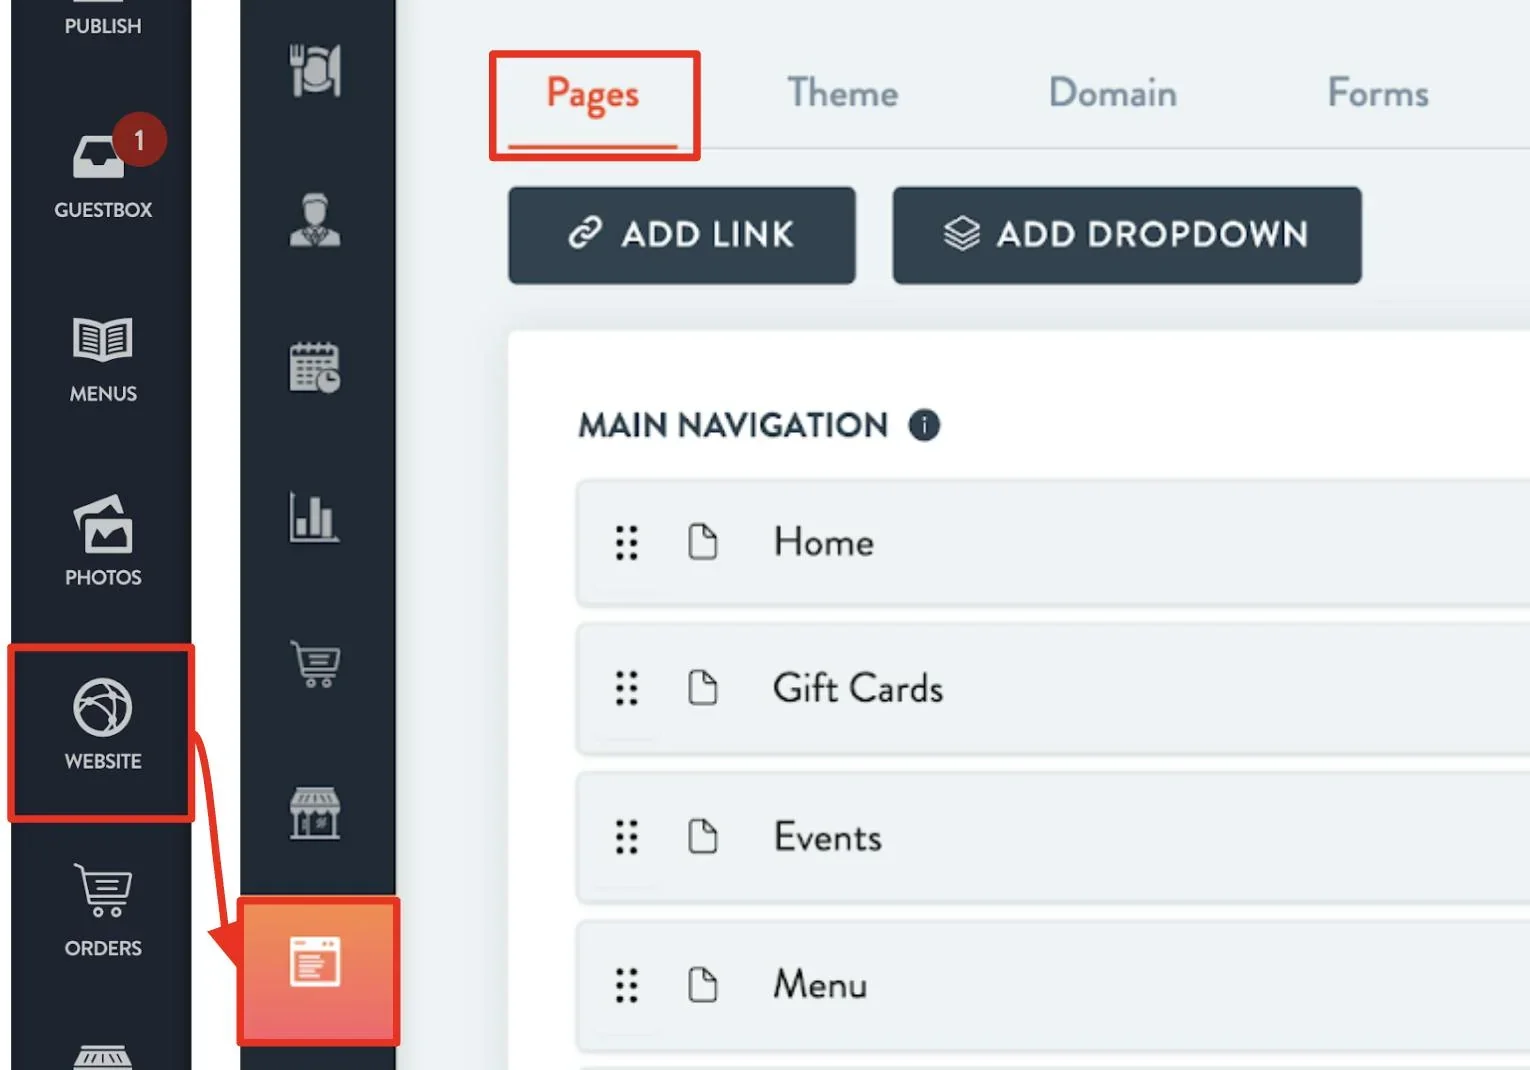This screenshot has height=1070, width=1530.
Task: Open the Home page row
Action: [x=1053, y=543]
